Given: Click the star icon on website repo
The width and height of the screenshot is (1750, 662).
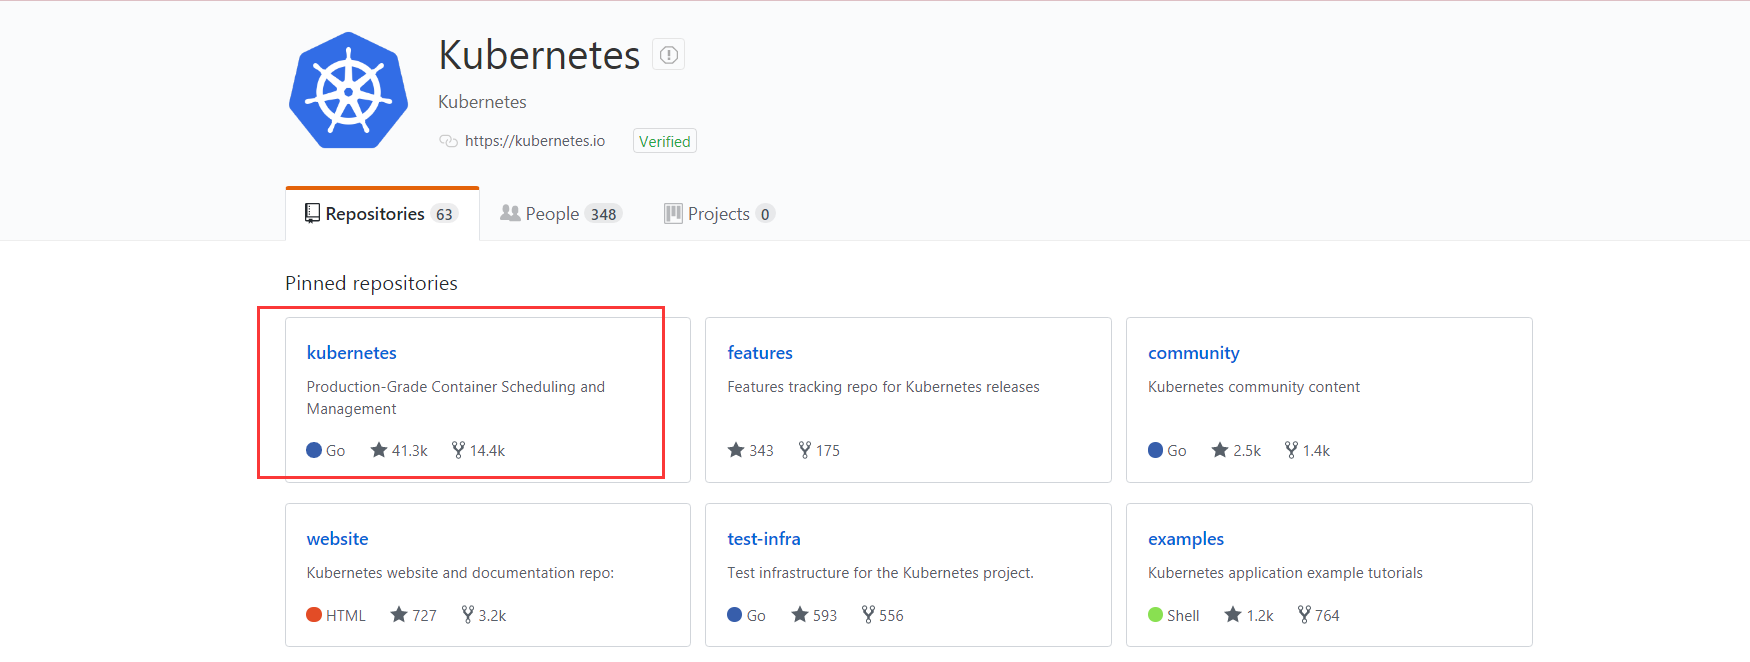Looking at the screenshot, I should point(399,615).
